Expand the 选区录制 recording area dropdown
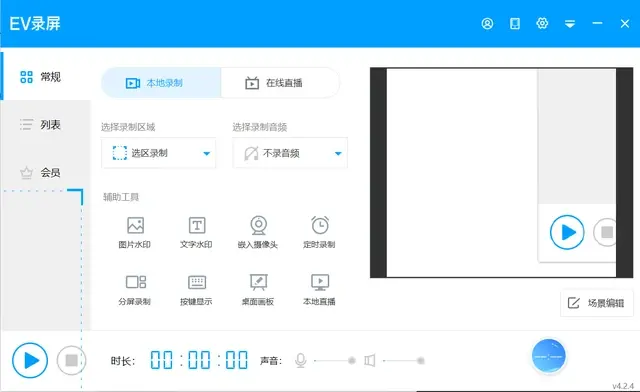The image size is (640, 392). point(158,153)
